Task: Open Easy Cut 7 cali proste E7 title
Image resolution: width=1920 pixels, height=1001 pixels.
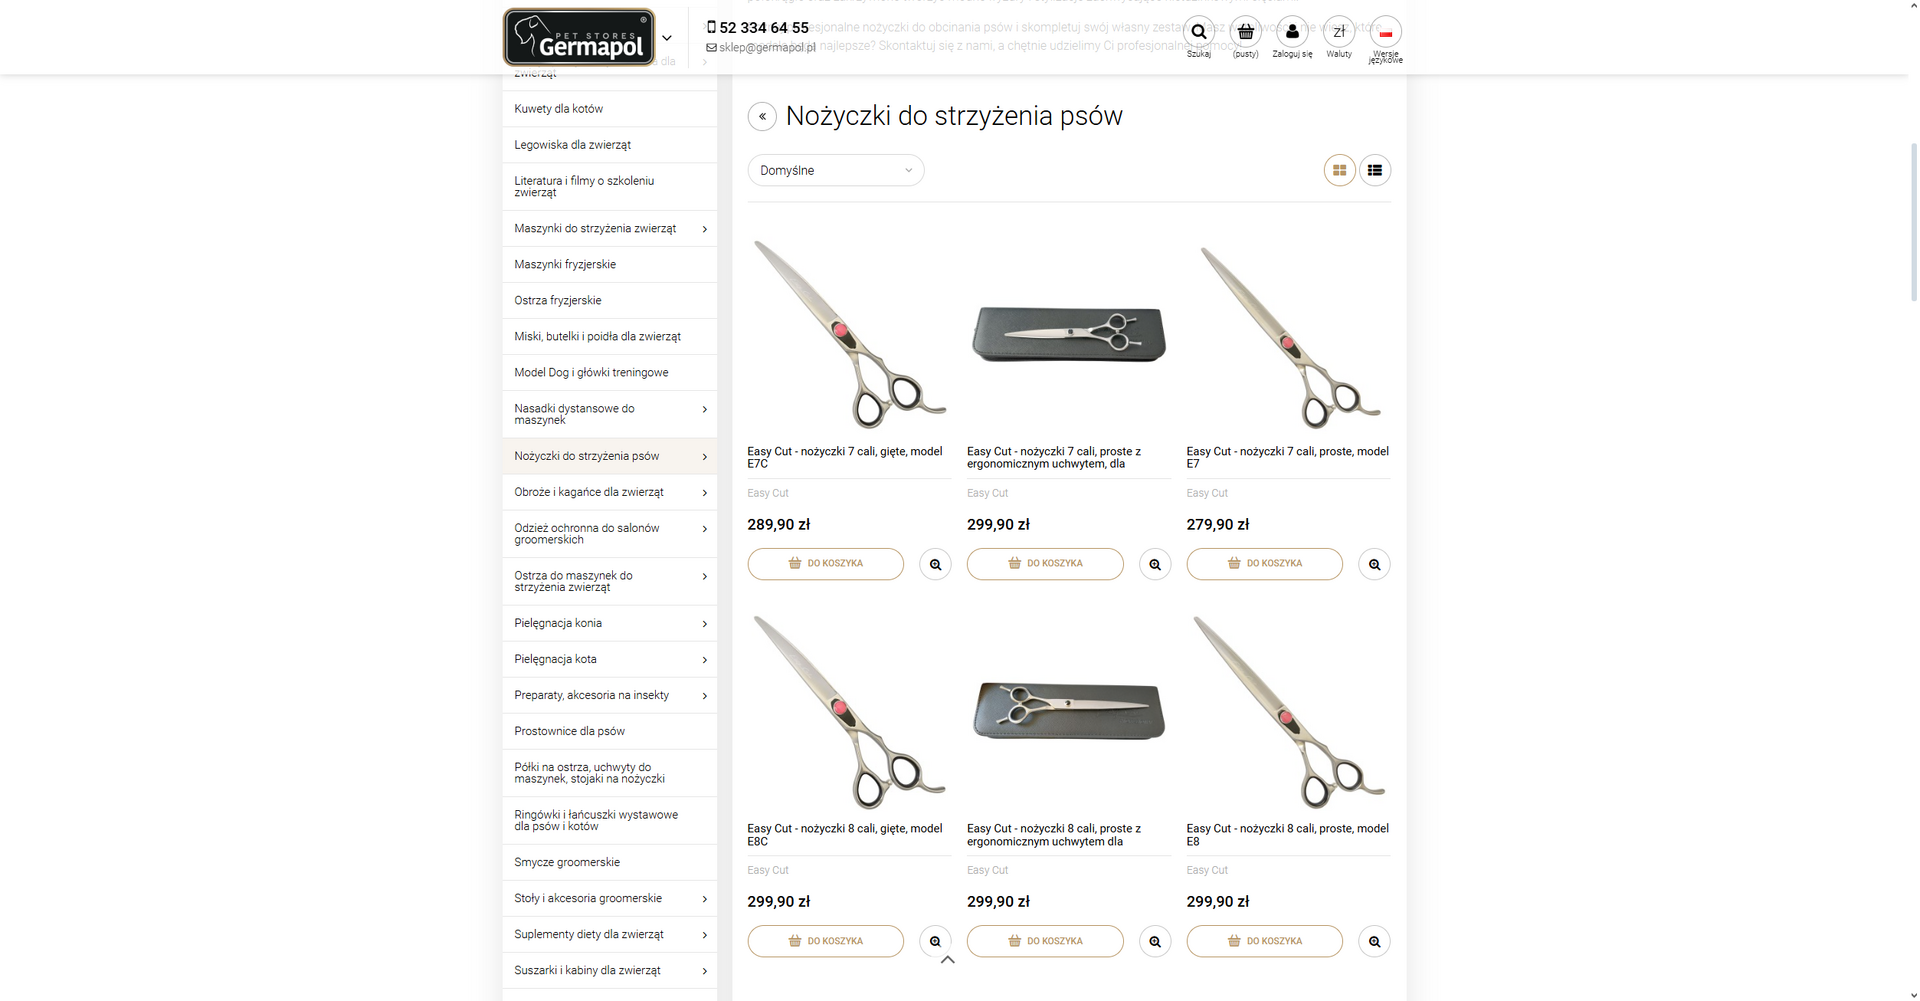Action: (1288, 458)
